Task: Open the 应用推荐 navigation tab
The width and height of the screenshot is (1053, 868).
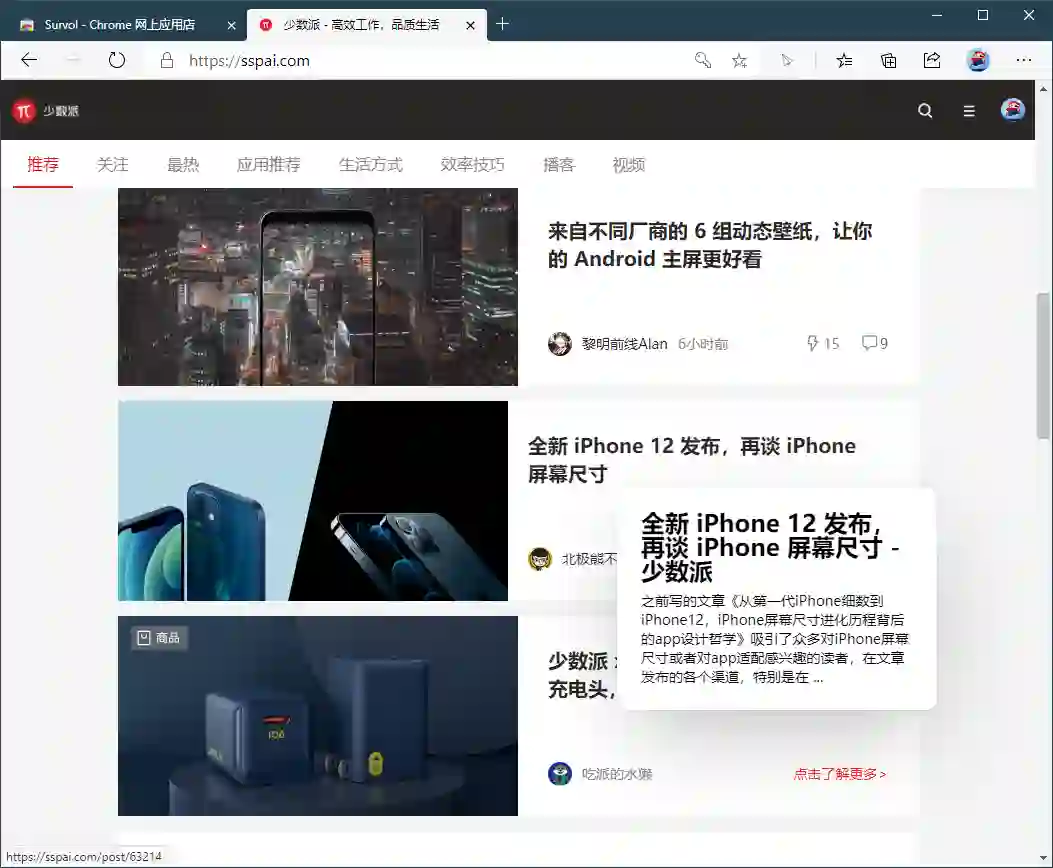Action: point(269,164)
